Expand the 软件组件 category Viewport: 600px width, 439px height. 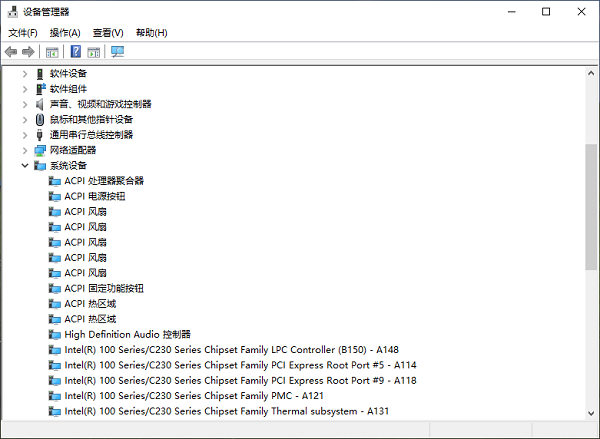pos(25,89)
